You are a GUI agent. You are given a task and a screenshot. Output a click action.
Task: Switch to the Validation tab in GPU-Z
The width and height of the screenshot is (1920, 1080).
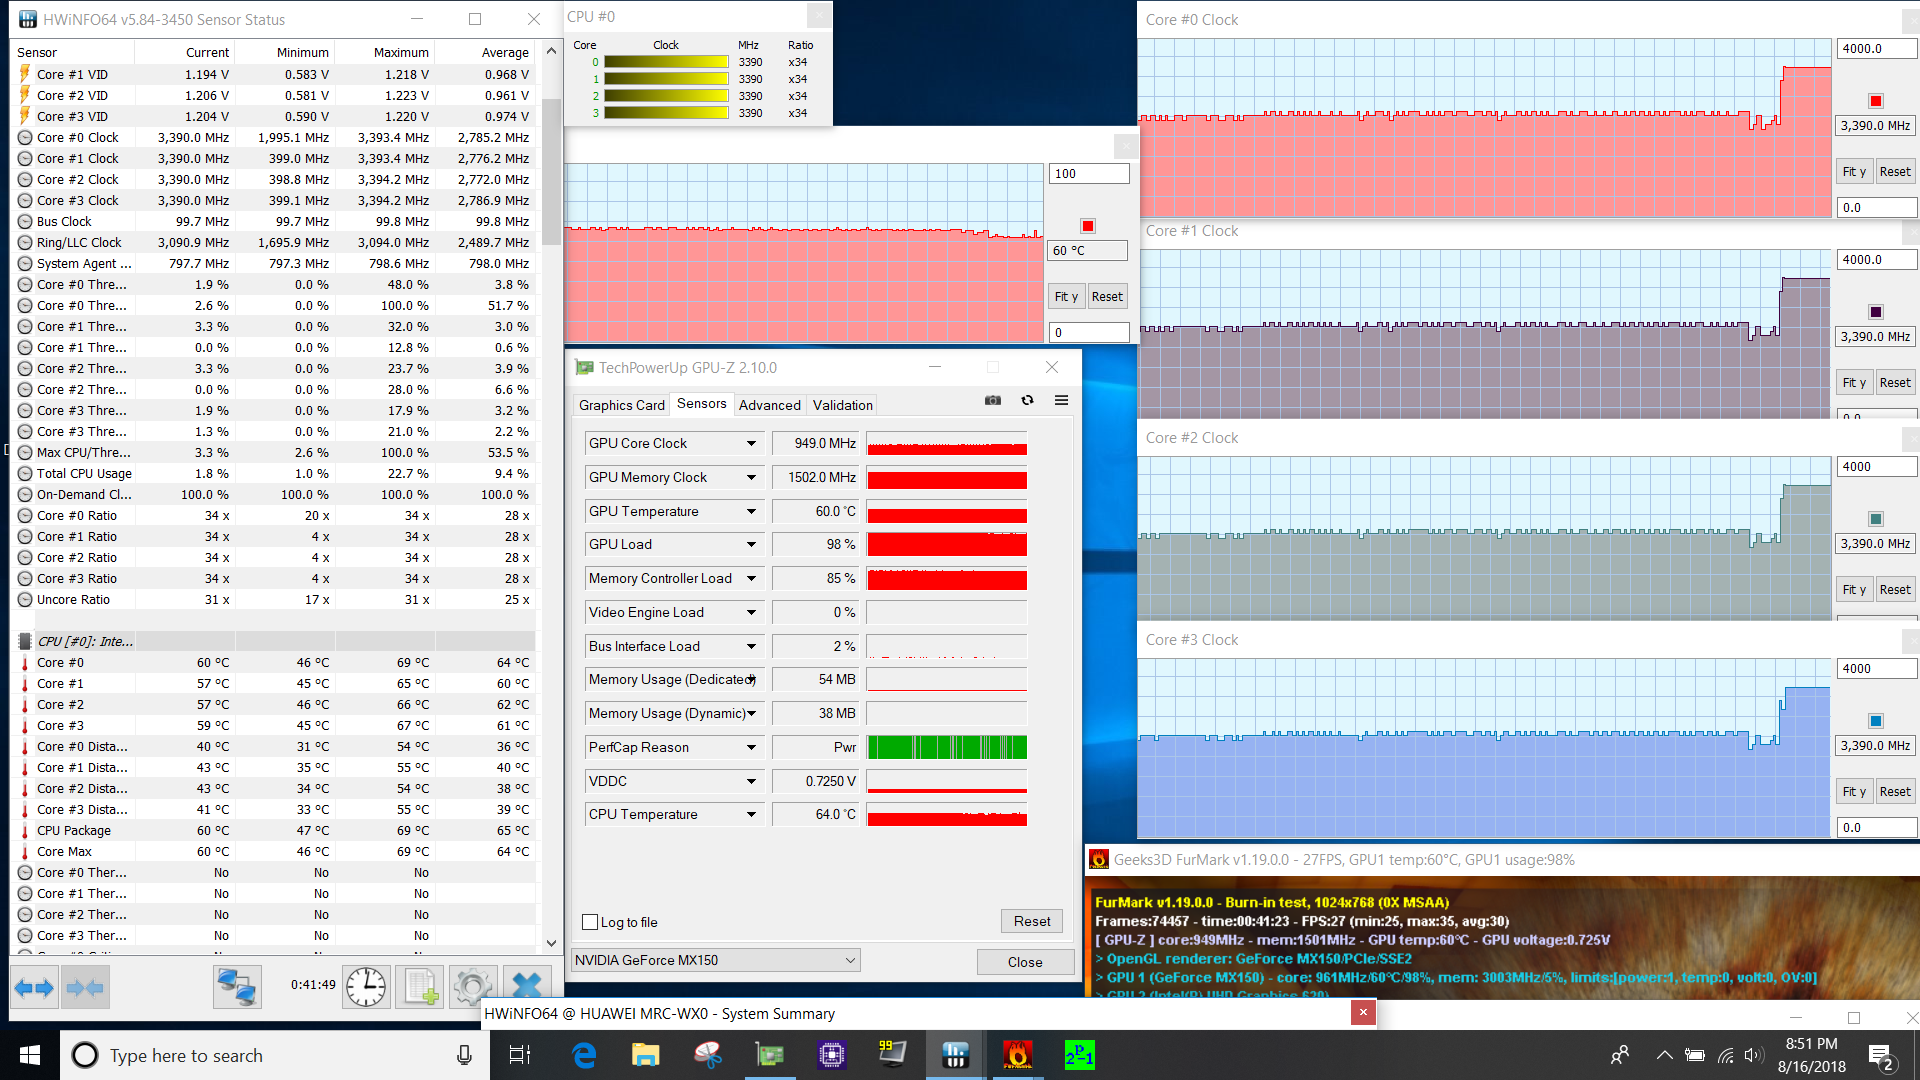coord(842,405)
